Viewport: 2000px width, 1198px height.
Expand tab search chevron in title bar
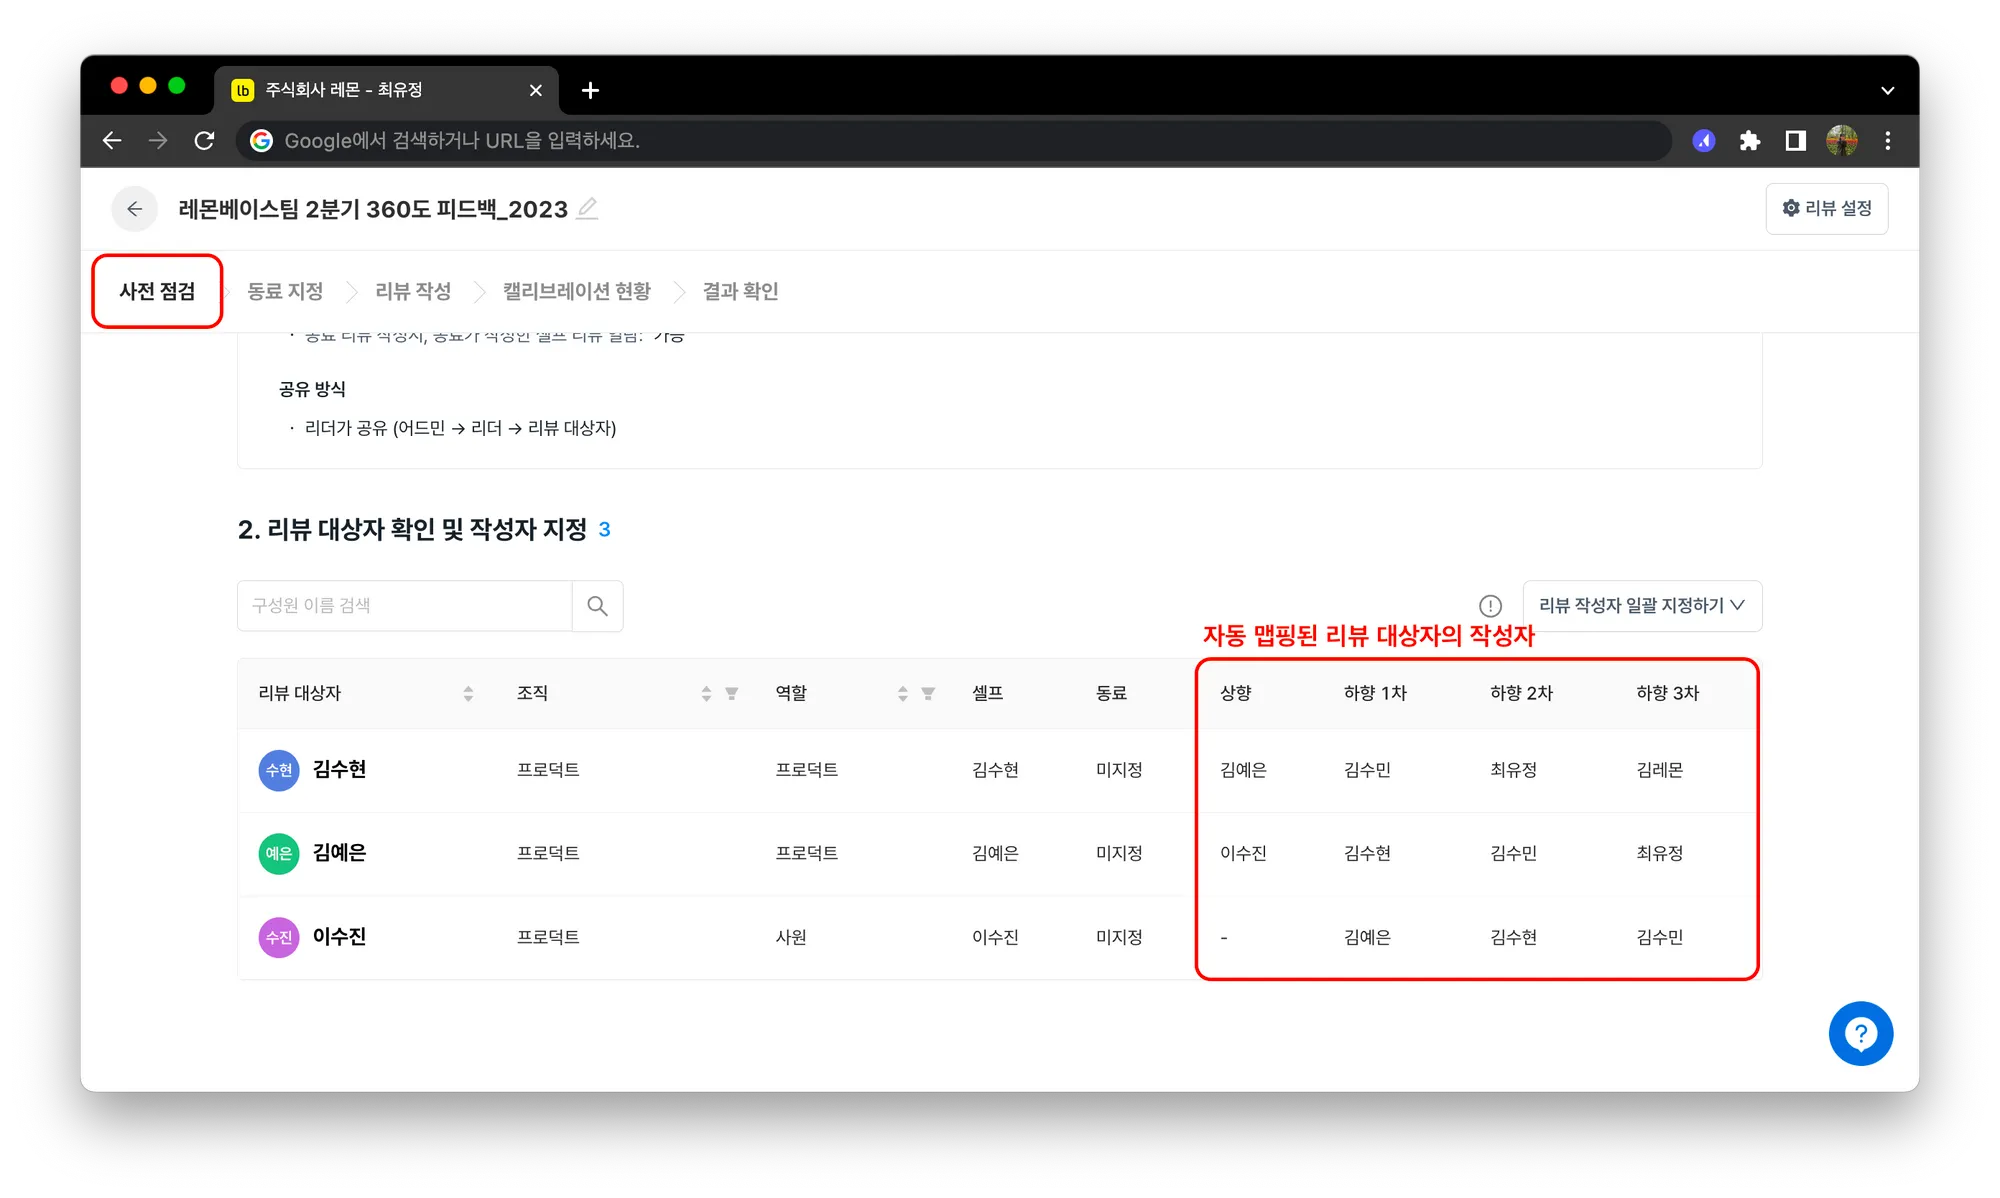click(1887, 90)
